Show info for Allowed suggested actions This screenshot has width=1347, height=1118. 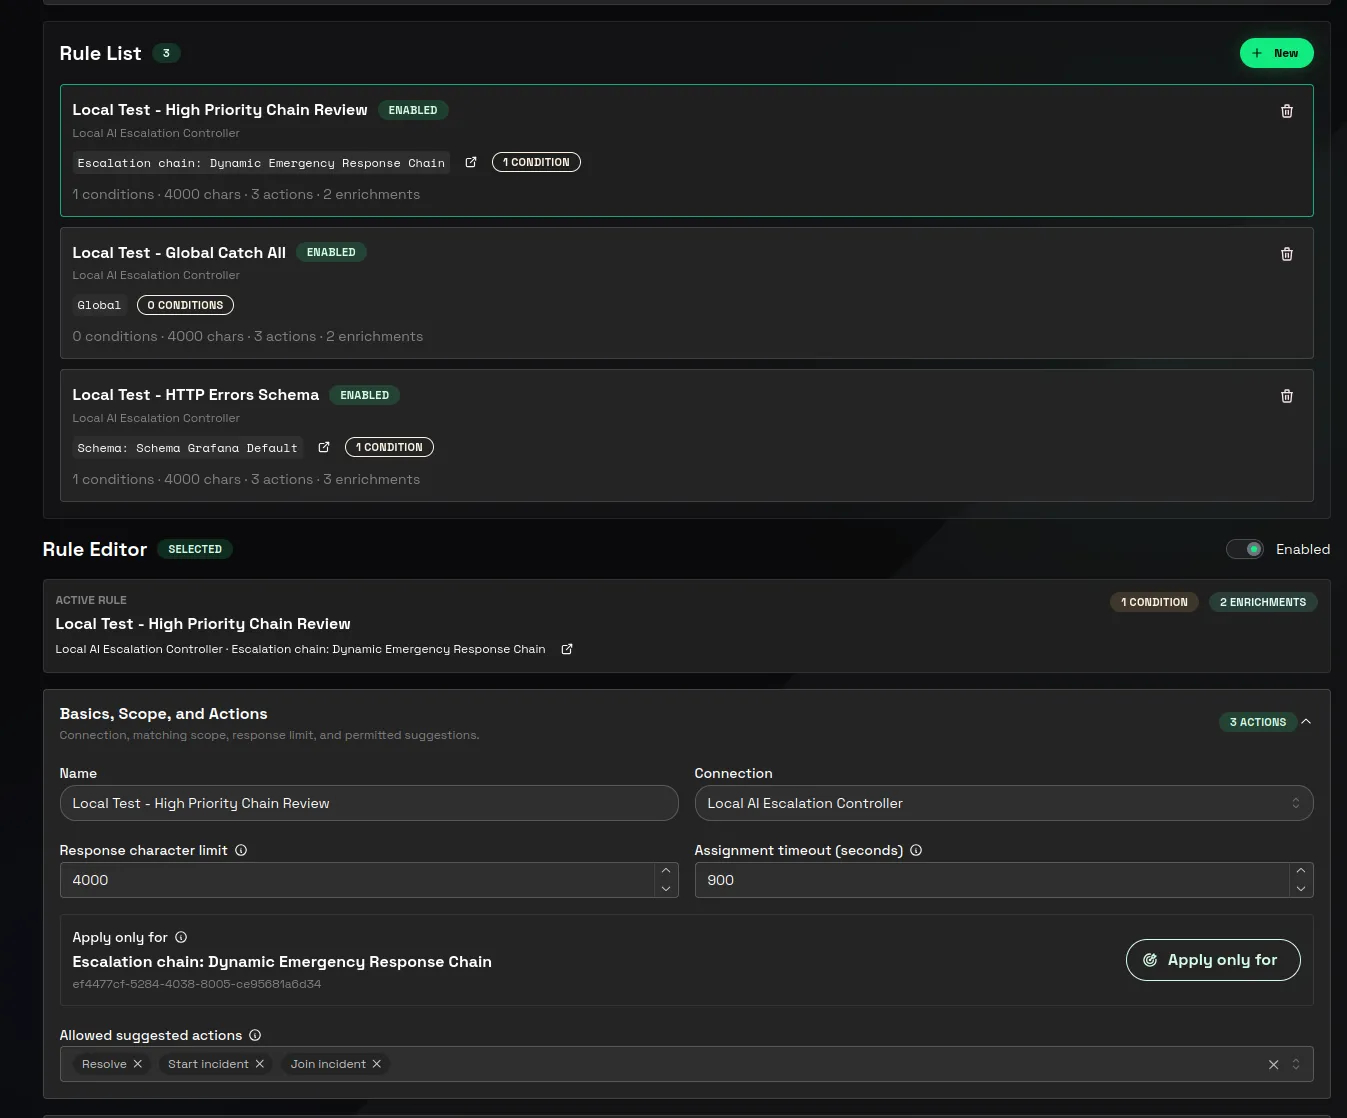coord(255,1035)
